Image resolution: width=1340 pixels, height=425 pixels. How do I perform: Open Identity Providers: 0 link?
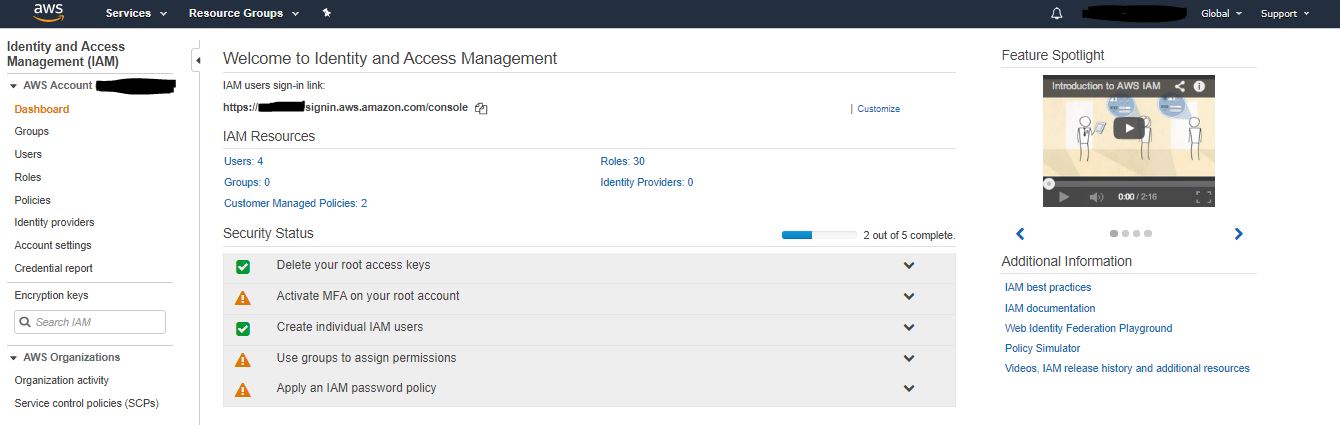[647, 182]
